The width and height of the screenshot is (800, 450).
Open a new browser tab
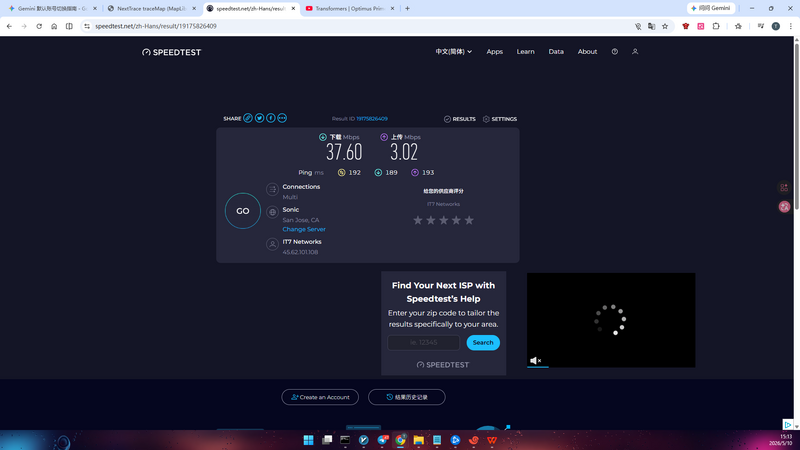pyautogui.click(x=407, y=9)
